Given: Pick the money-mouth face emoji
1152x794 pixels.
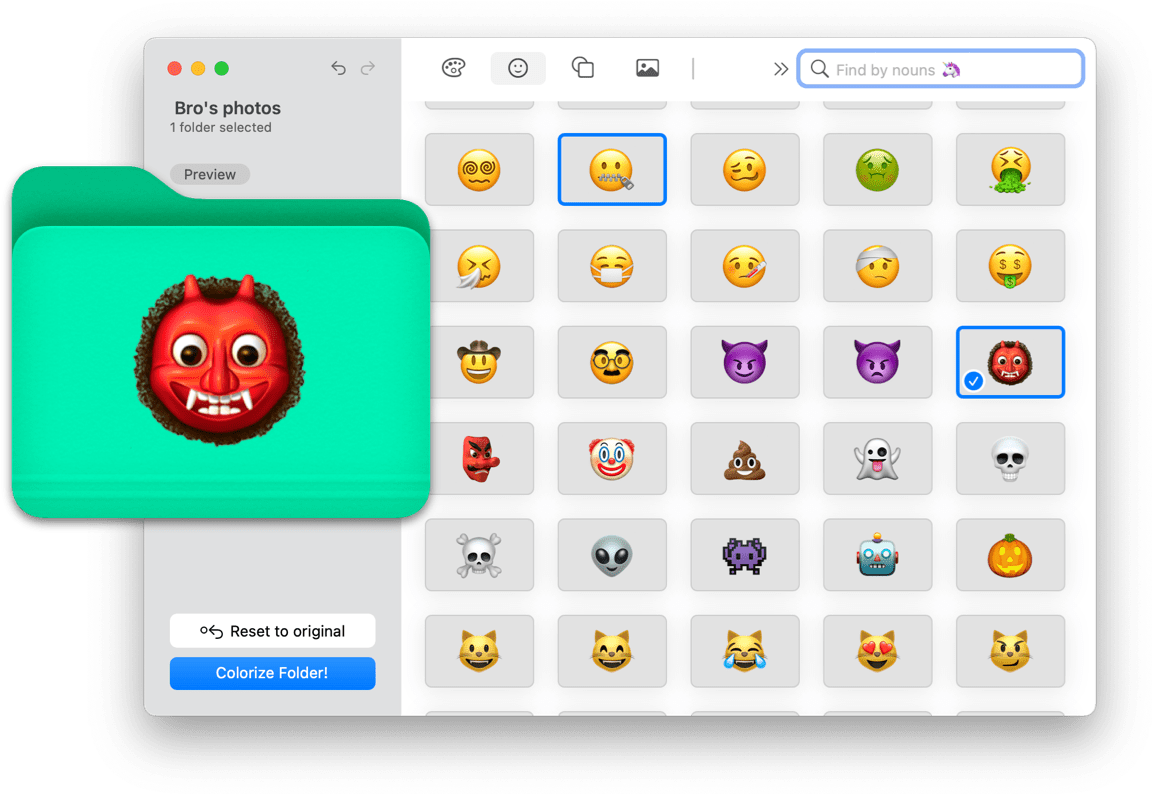Looking at the screenshot, I should 1010,266.
